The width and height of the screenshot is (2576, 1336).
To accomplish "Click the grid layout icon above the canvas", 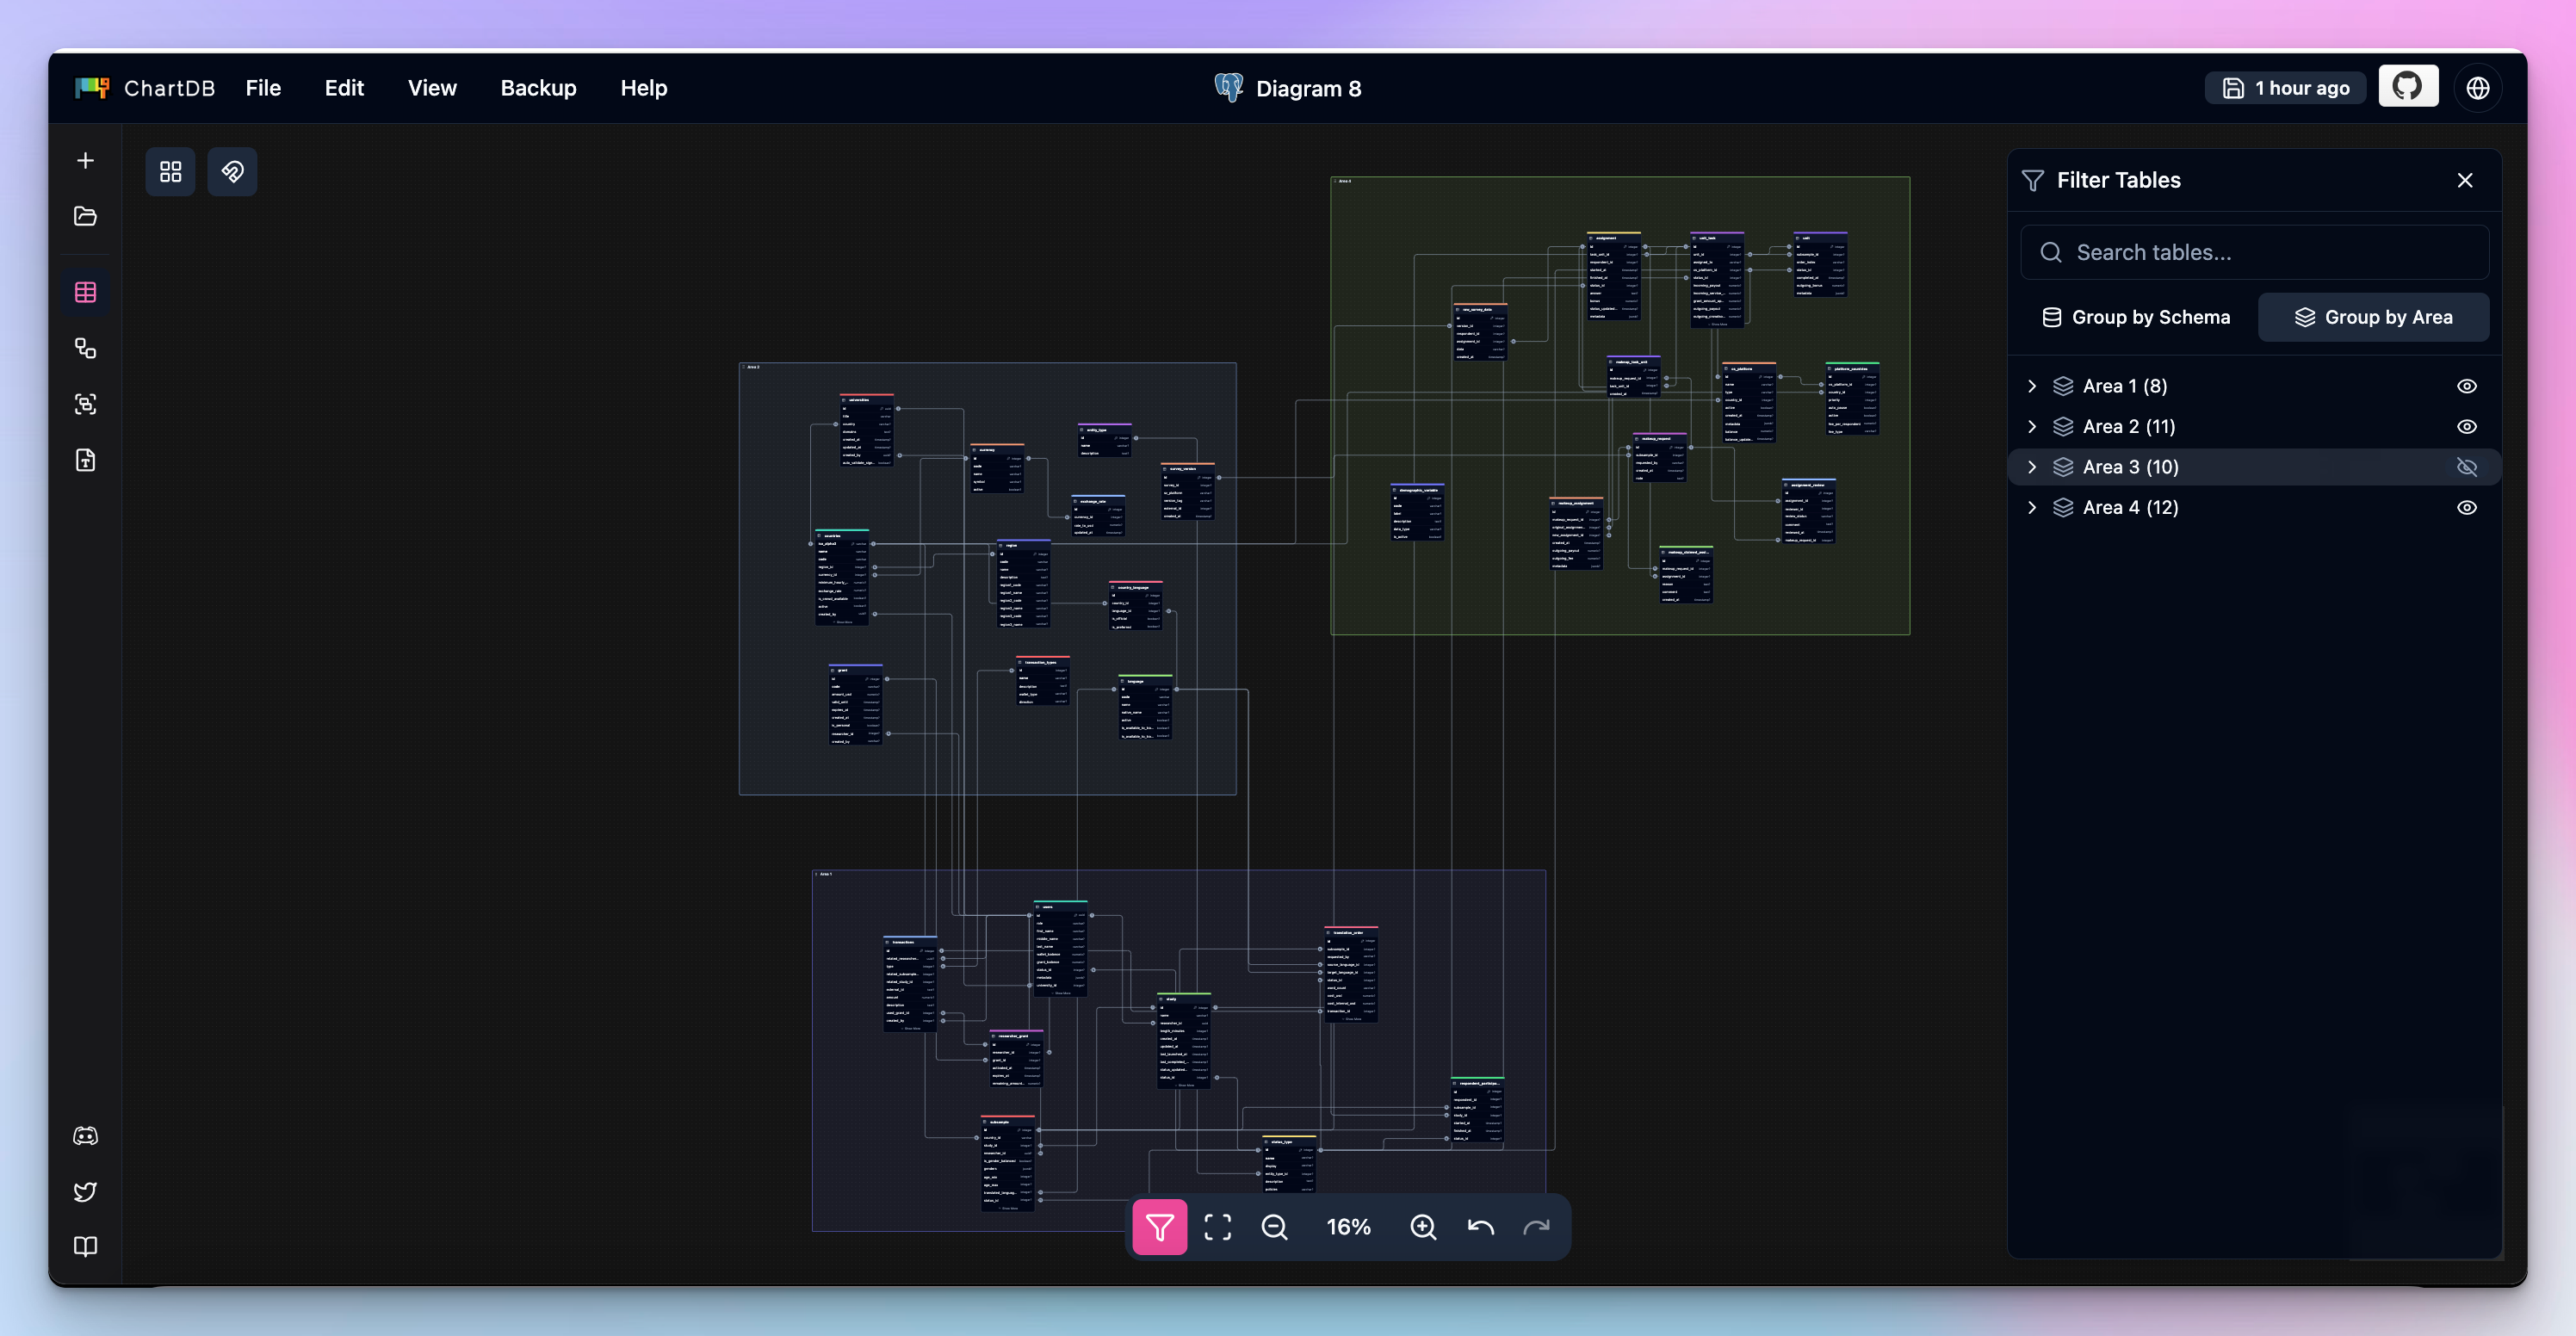I will (170, 171).
